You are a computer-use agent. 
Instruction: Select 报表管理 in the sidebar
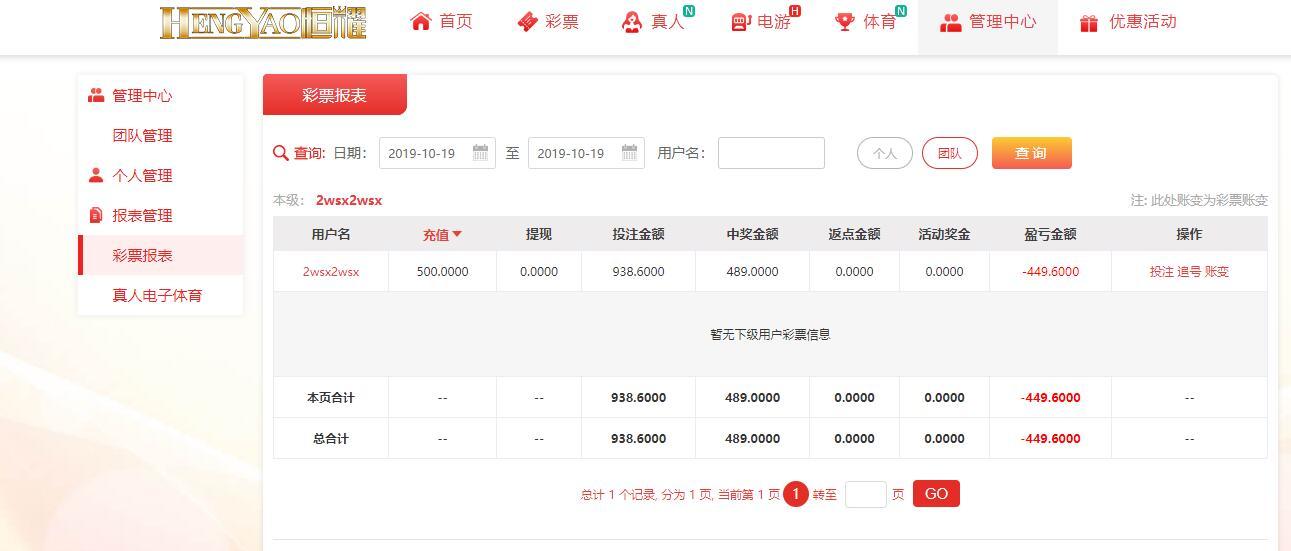point(142,215)
